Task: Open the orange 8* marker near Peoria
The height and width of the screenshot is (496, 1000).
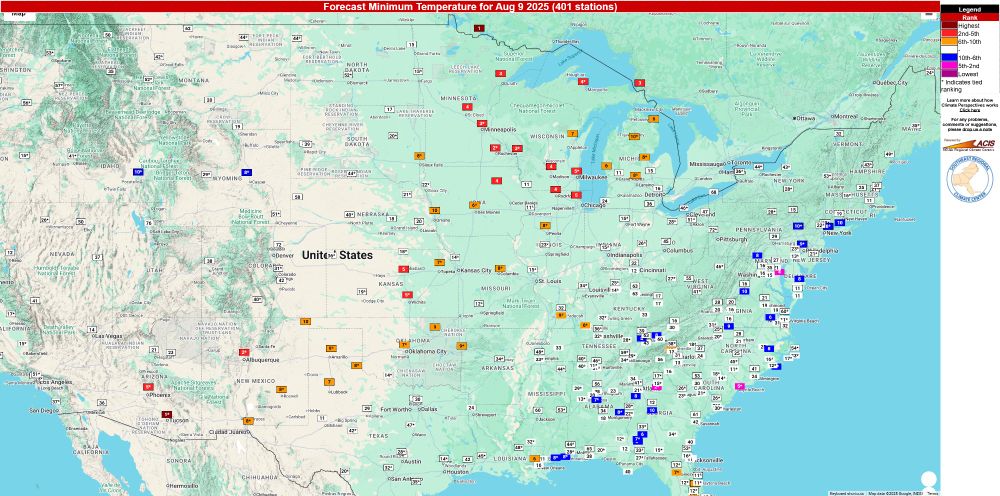Action: 545,226
